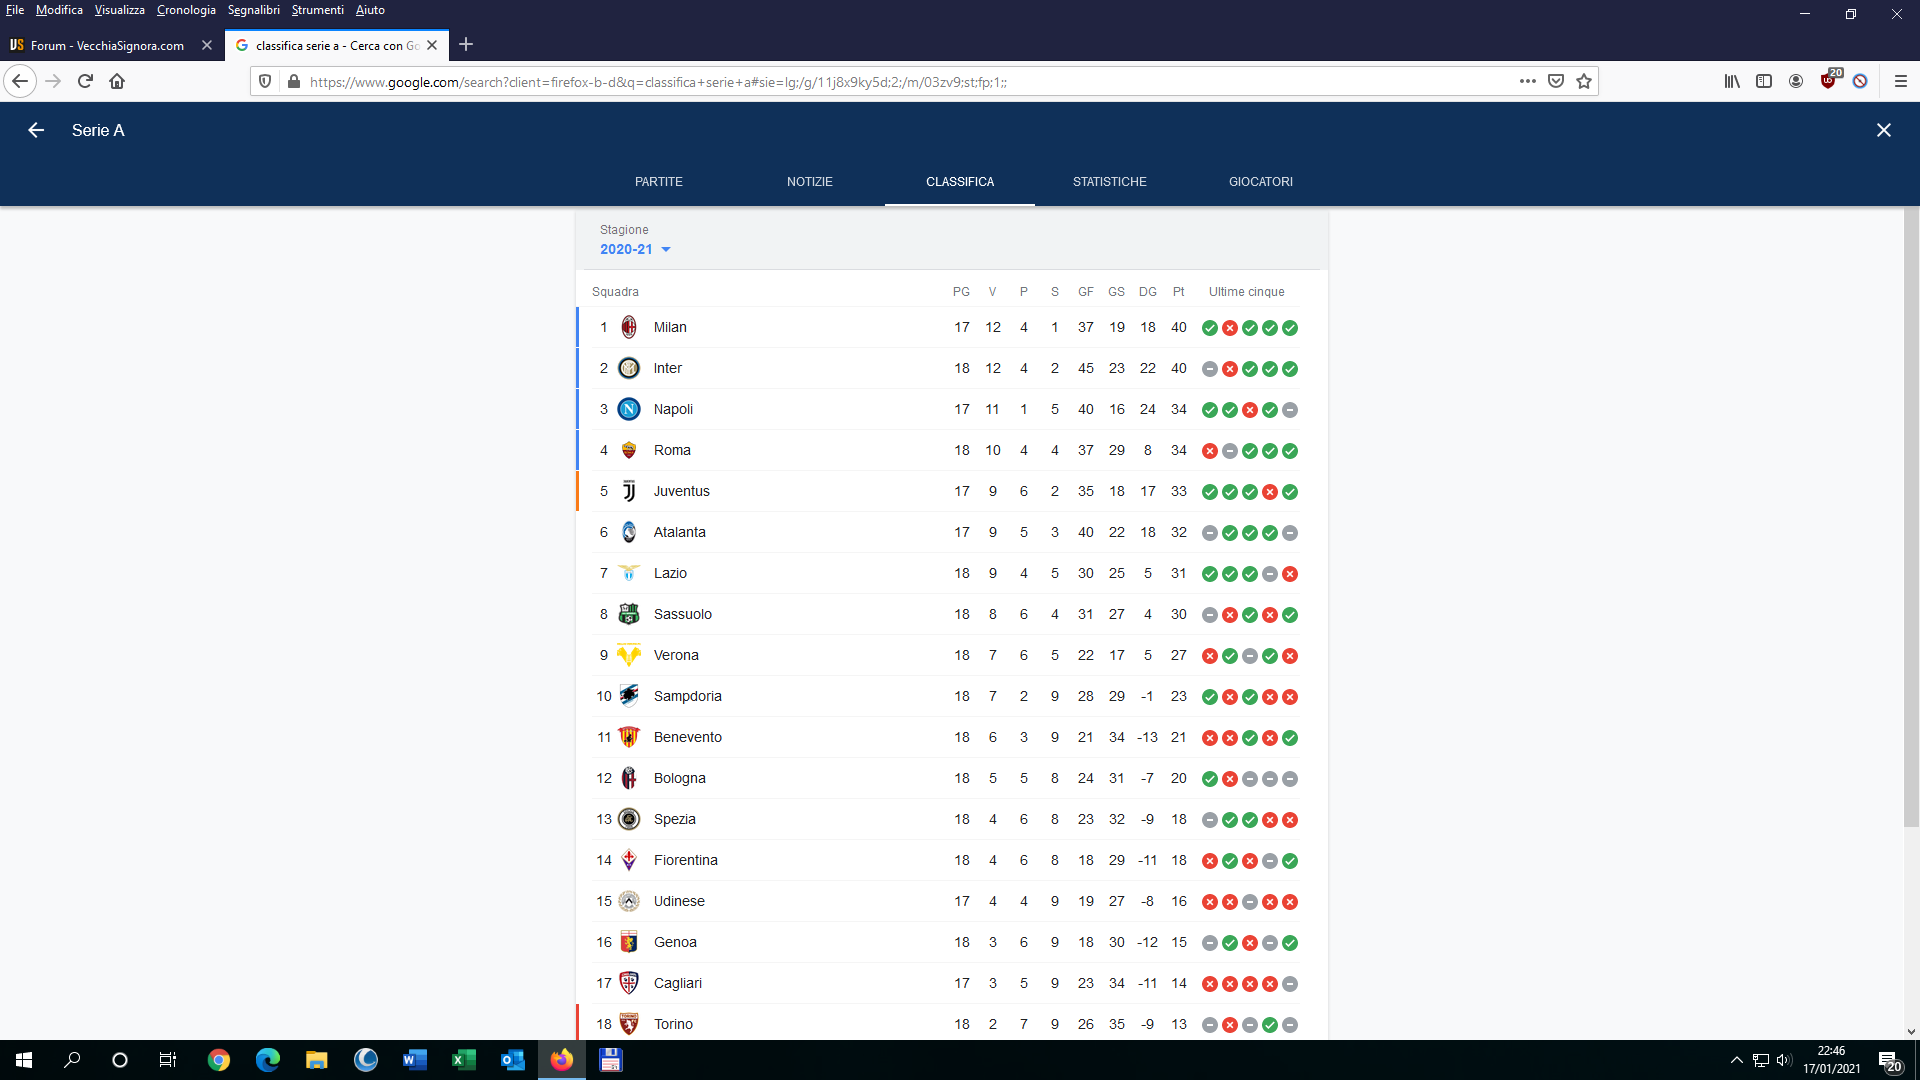The height and width of the screenshot is (1080, 1920).
Task: Expand the 2020-21 season dropdown
Action: point(635,249)
